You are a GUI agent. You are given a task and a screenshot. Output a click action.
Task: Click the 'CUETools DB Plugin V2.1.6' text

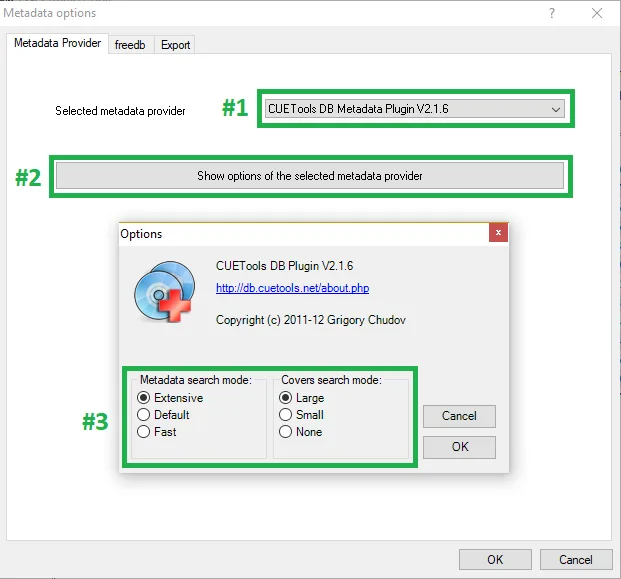tap(284, 266)
